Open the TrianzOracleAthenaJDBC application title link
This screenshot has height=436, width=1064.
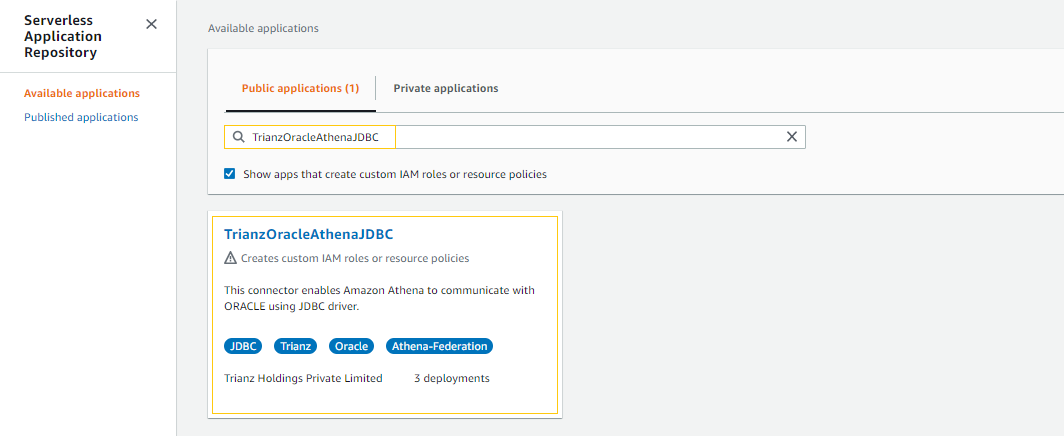(x=308, y=234)
